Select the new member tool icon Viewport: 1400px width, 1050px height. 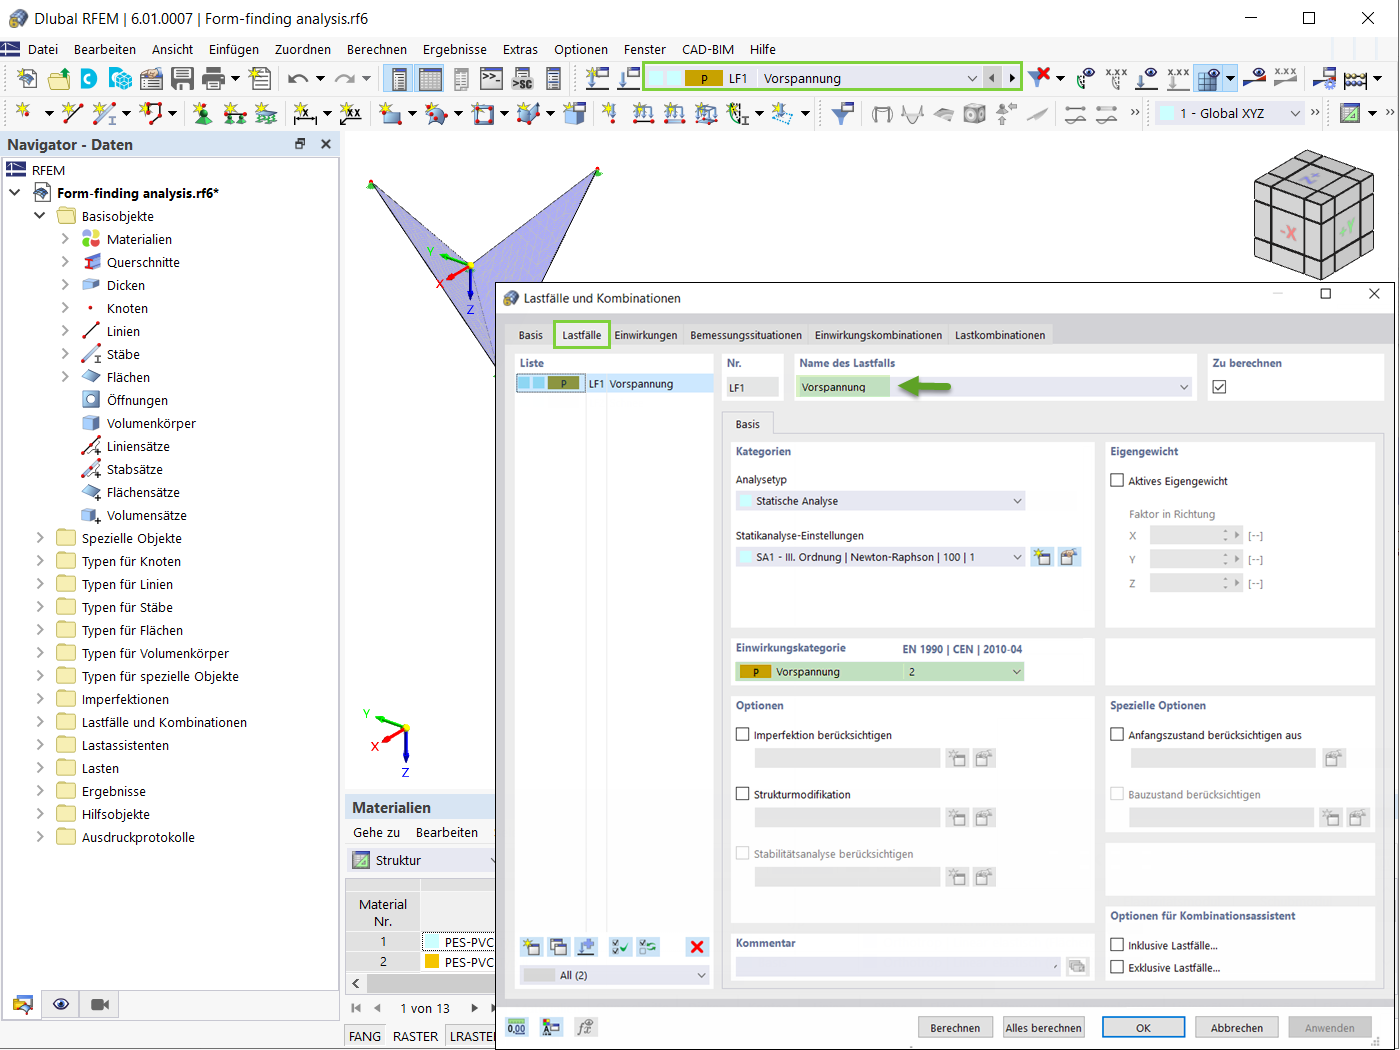(x=104, y=113)
